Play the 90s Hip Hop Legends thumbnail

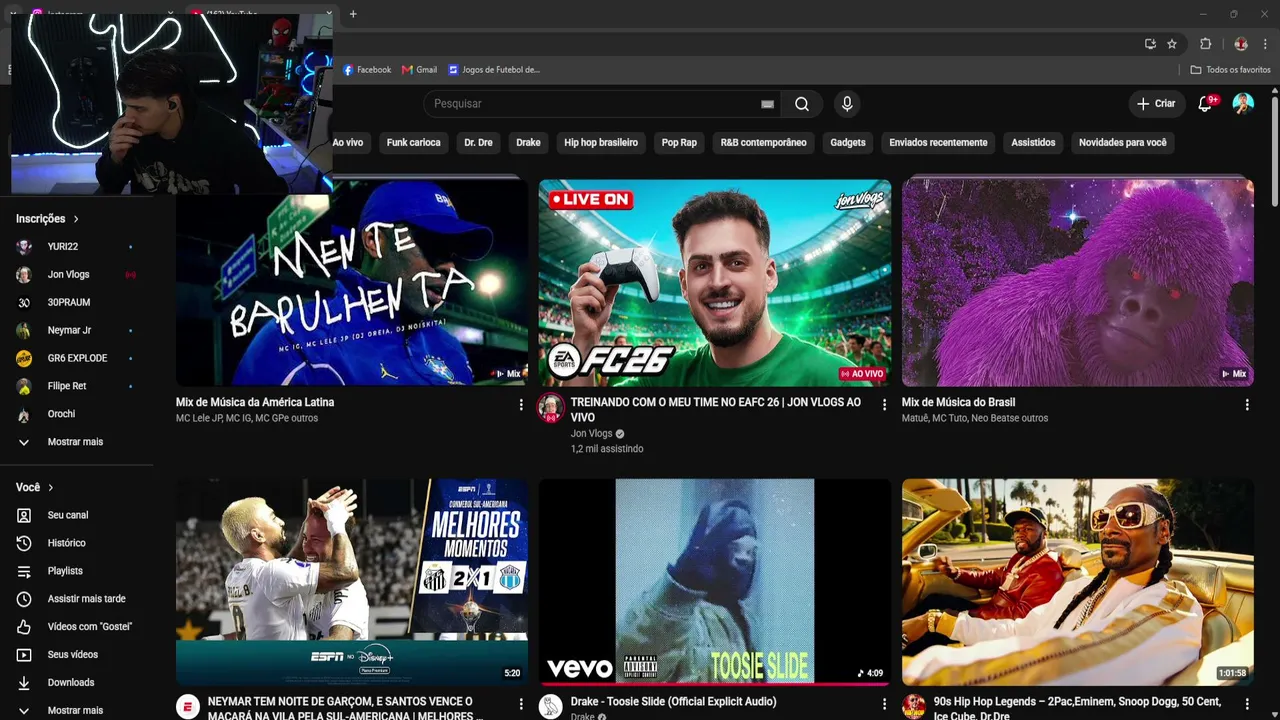(1078, 582)
